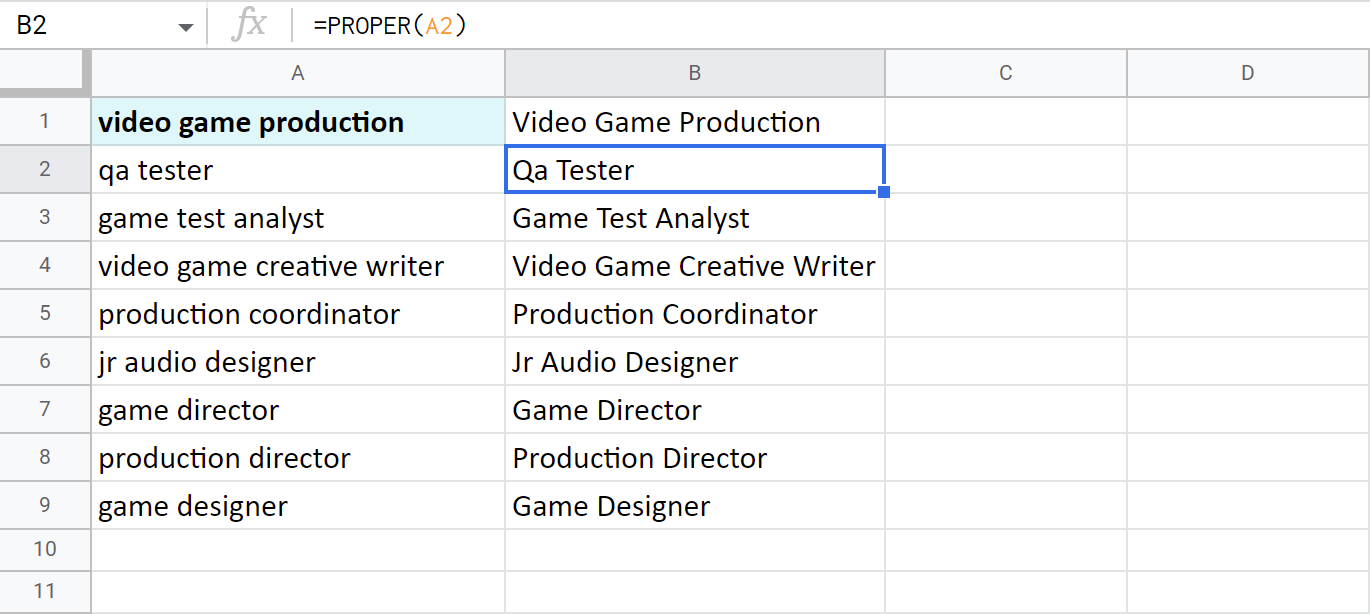Click the Name Box showing B2

[x=90, y=26]
